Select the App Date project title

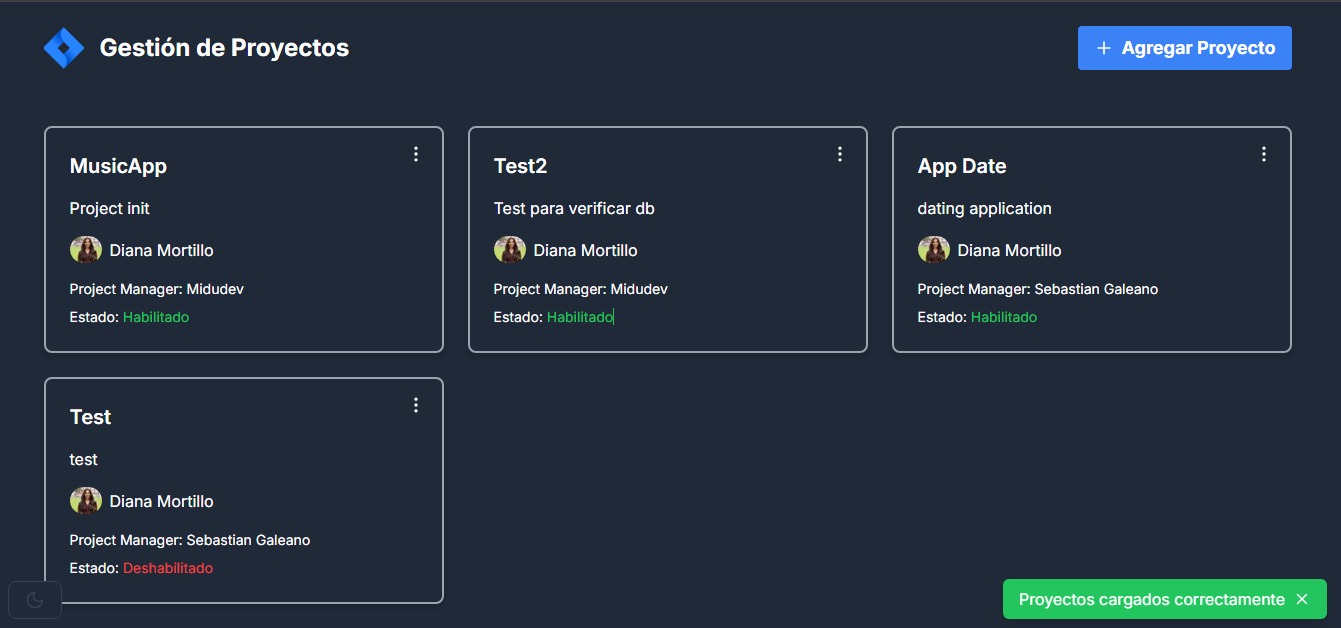(x=962, y=165)
